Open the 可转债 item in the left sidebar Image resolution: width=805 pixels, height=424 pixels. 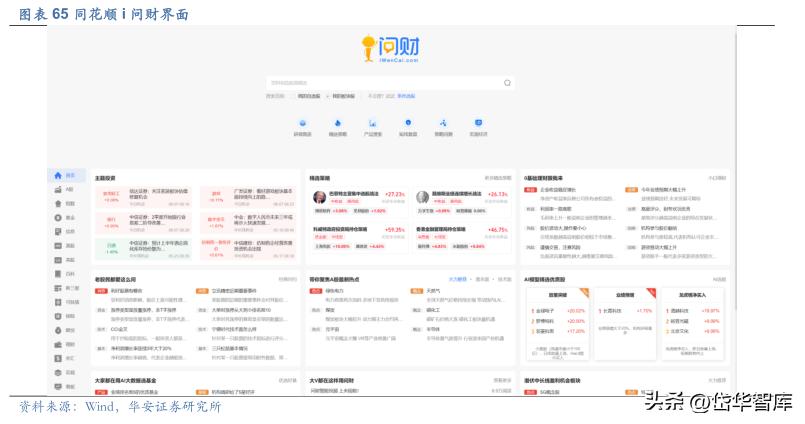tap(66, 302)
